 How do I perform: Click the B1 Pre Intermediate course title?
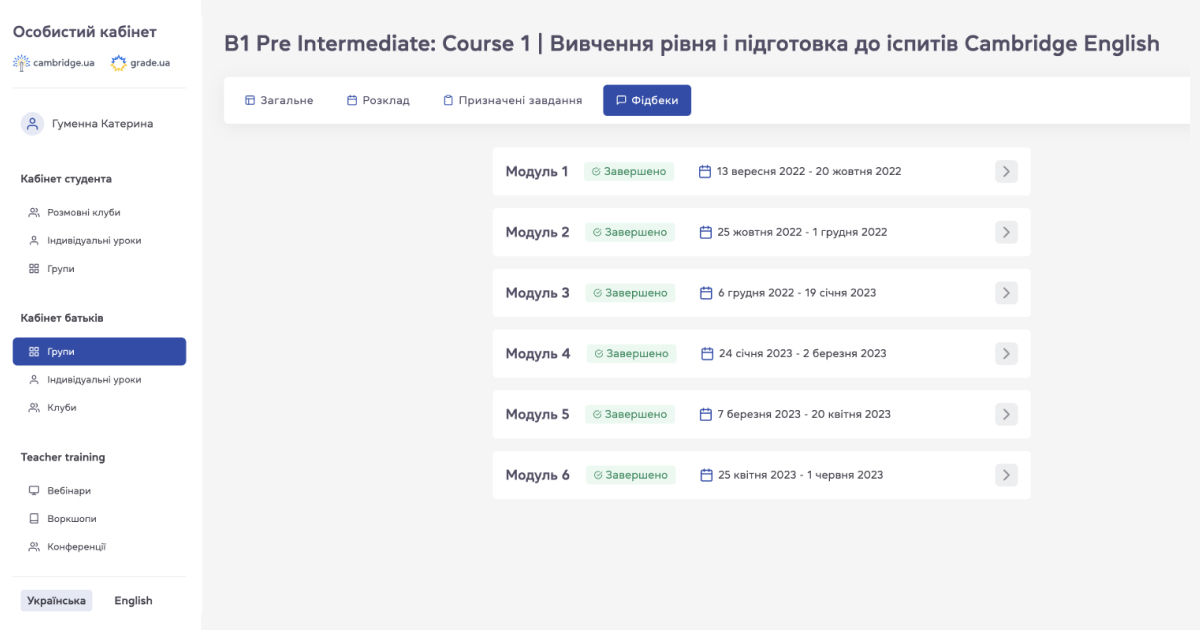point(692,43)
